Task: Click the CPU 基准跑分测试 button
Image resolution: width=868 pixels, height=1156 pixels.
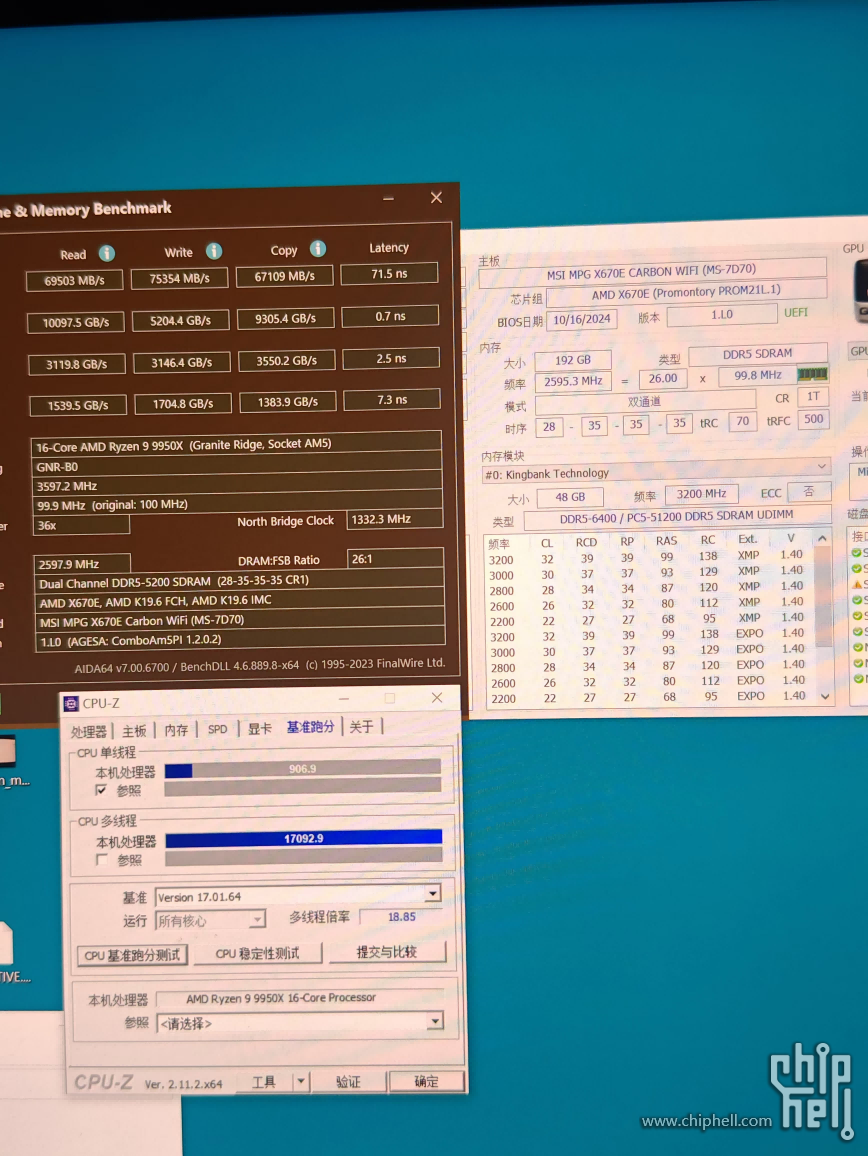Action: coord(132,955)
